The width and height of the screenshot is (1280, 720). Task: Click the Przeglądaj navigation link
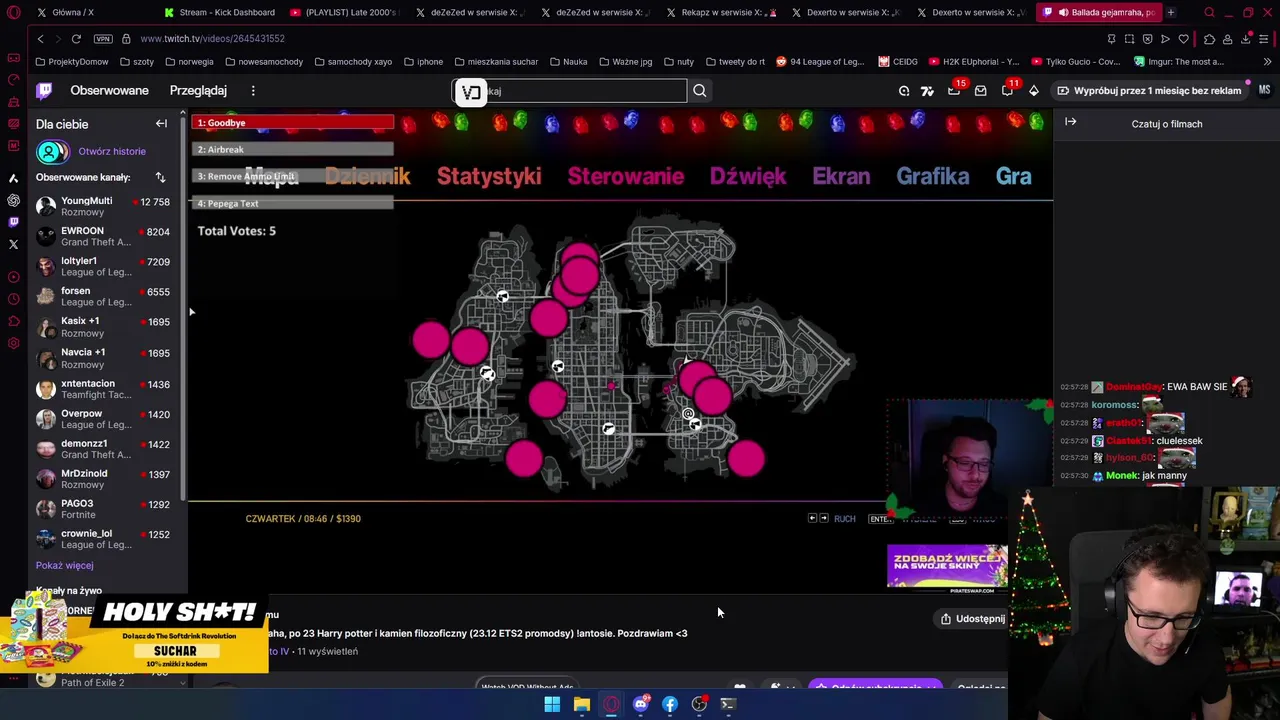click(198, 91)
